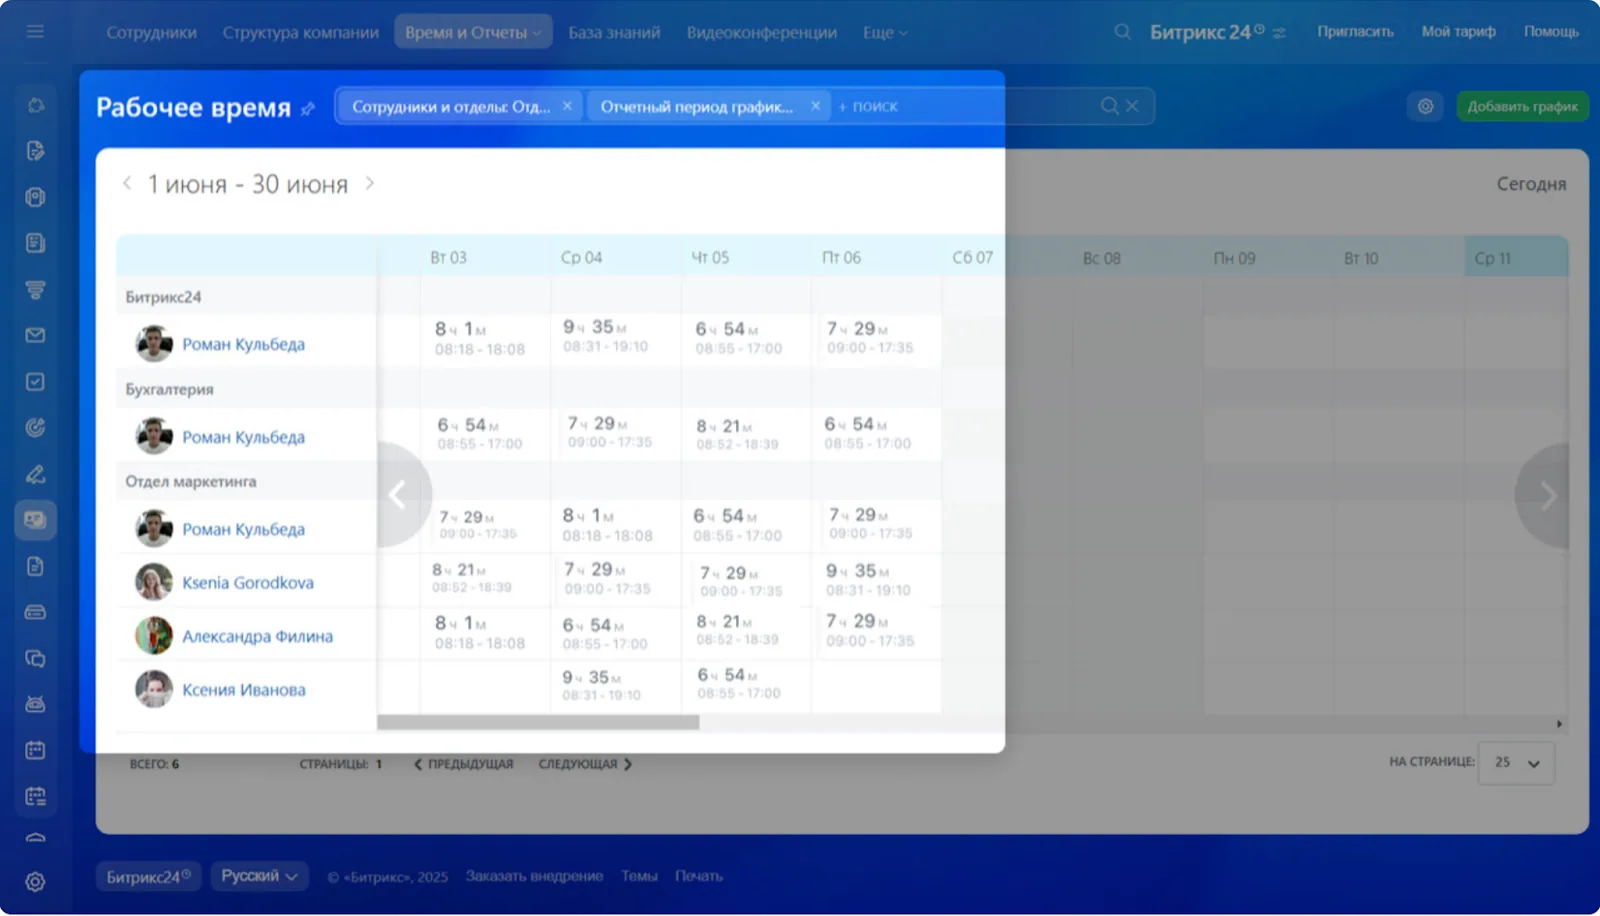Open Ksenia Gorodkova employee link
The image size is (1600, 916).
point(248,583)
